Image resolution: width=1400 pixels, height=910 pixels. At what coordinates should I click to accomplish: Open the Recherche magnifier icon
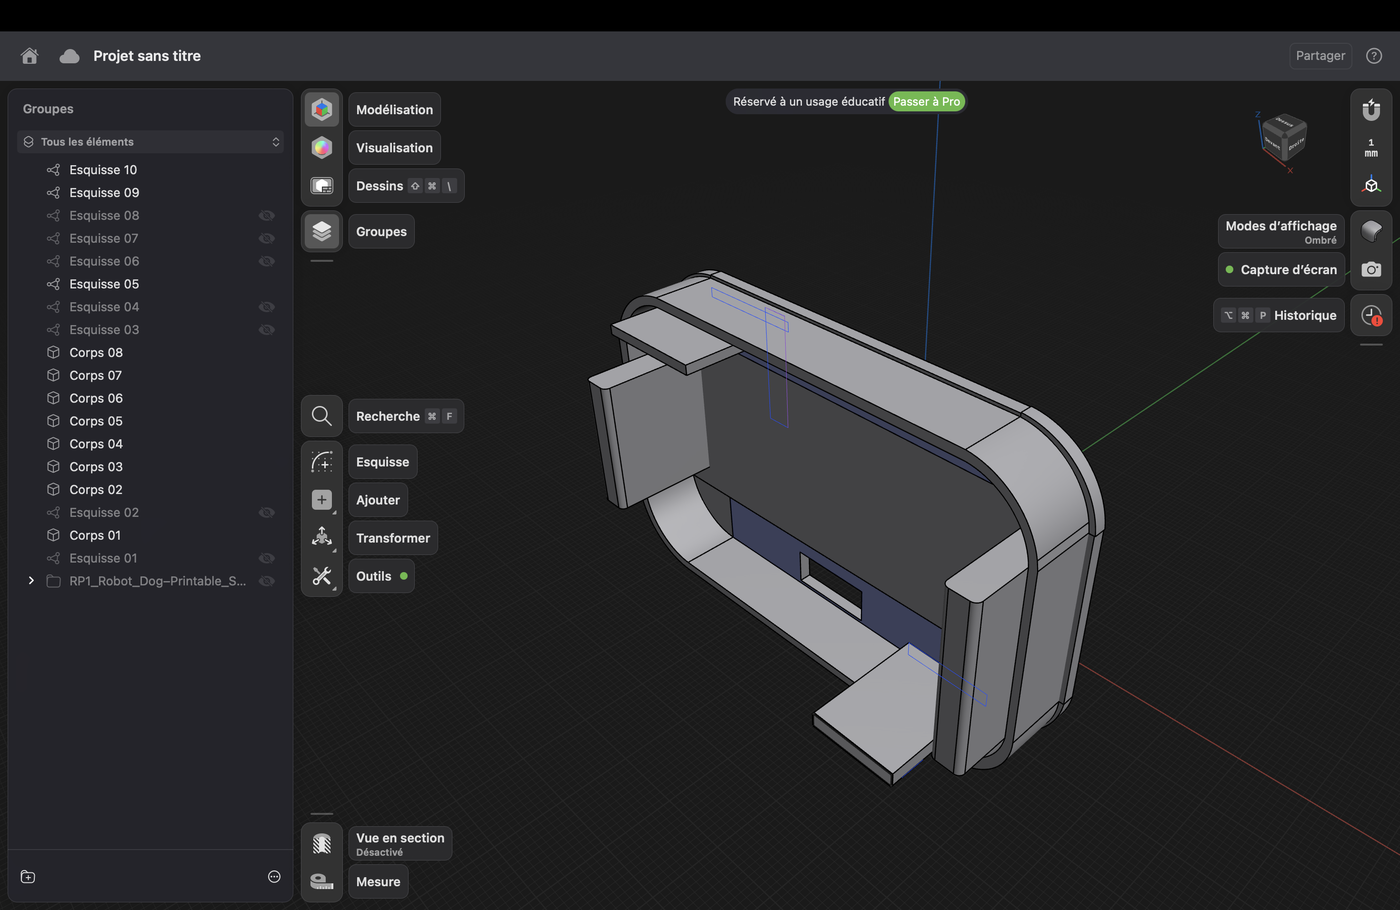[x=322, y=416]
